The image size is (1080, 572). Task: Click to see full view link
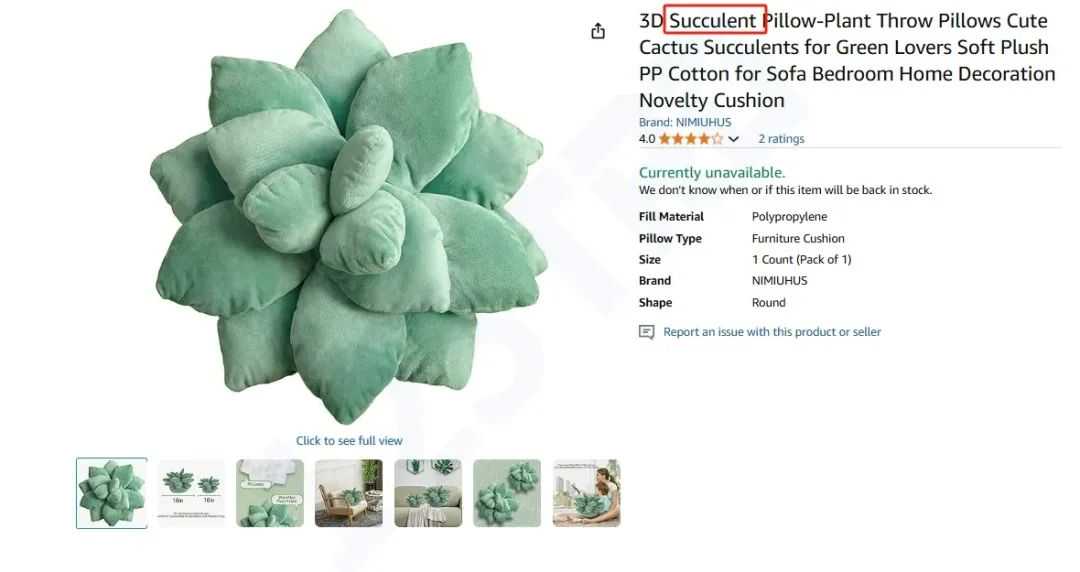(349, 440)
